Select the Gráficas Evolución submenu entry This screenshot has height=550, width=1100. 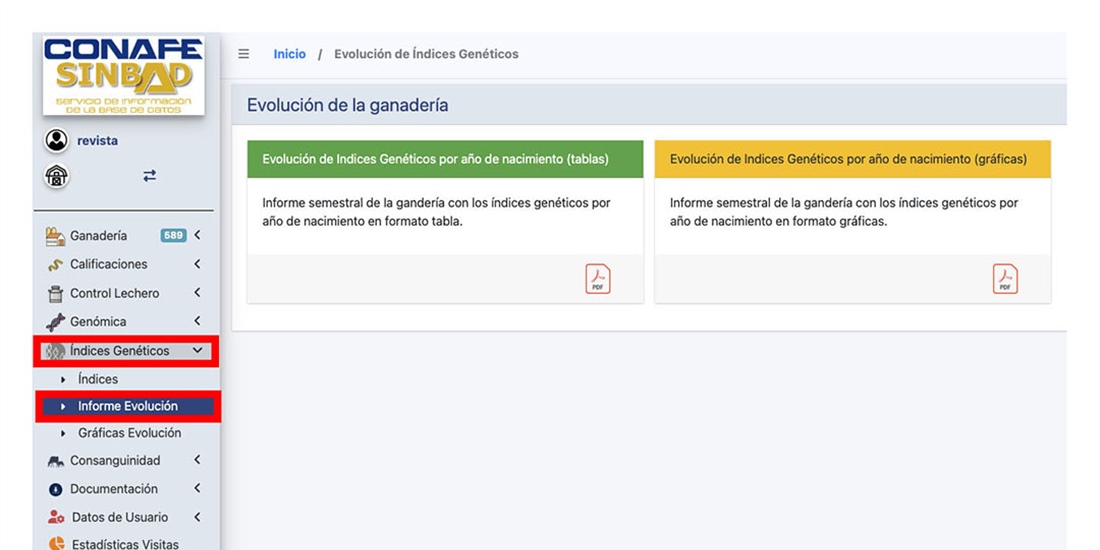click(x=128, y=433)
